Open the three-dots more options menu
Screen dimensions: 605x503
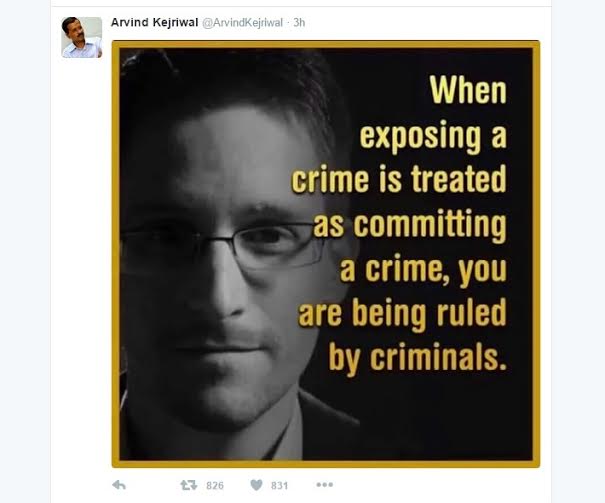(x=324, y=484)
